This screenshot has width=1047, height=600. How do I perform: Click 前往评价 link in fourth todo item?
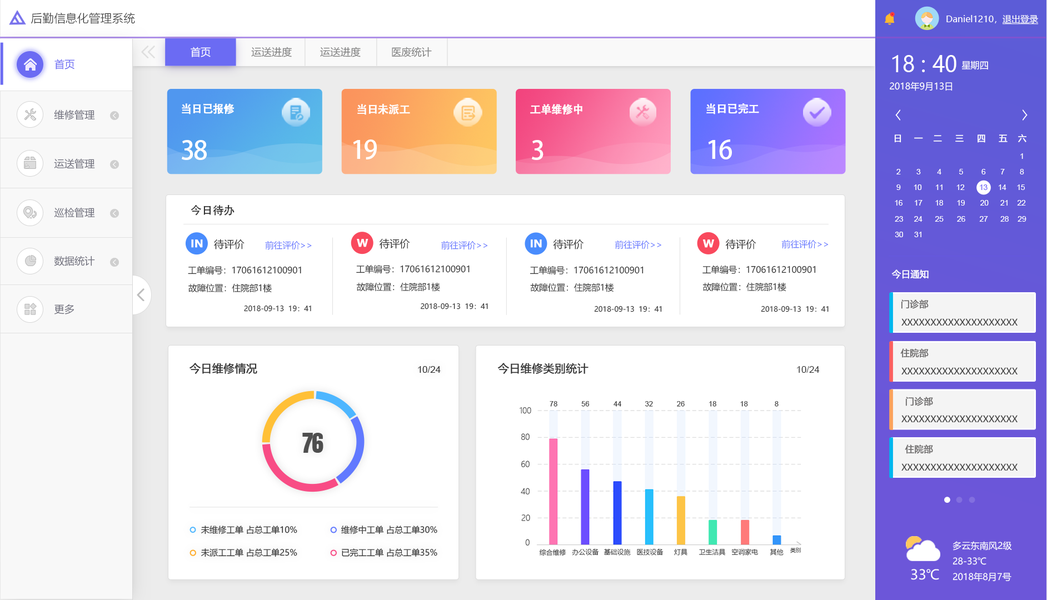coord(805,244)
